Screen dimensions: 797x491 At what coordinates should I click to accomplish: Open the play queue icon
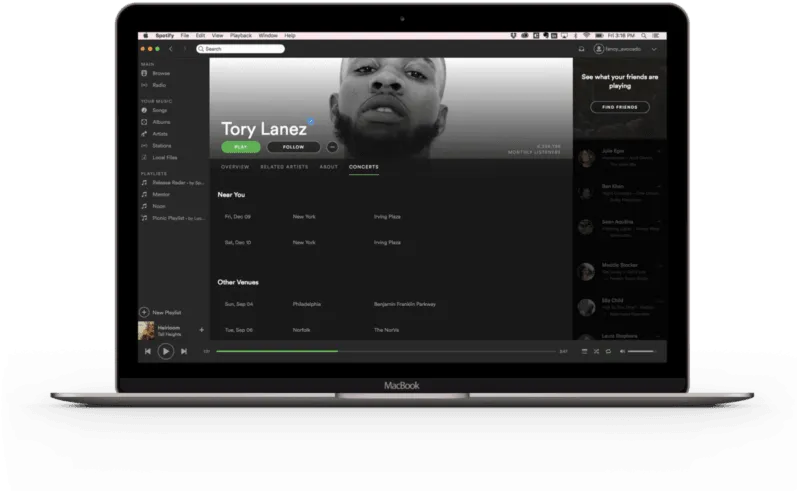coord(585,351)
